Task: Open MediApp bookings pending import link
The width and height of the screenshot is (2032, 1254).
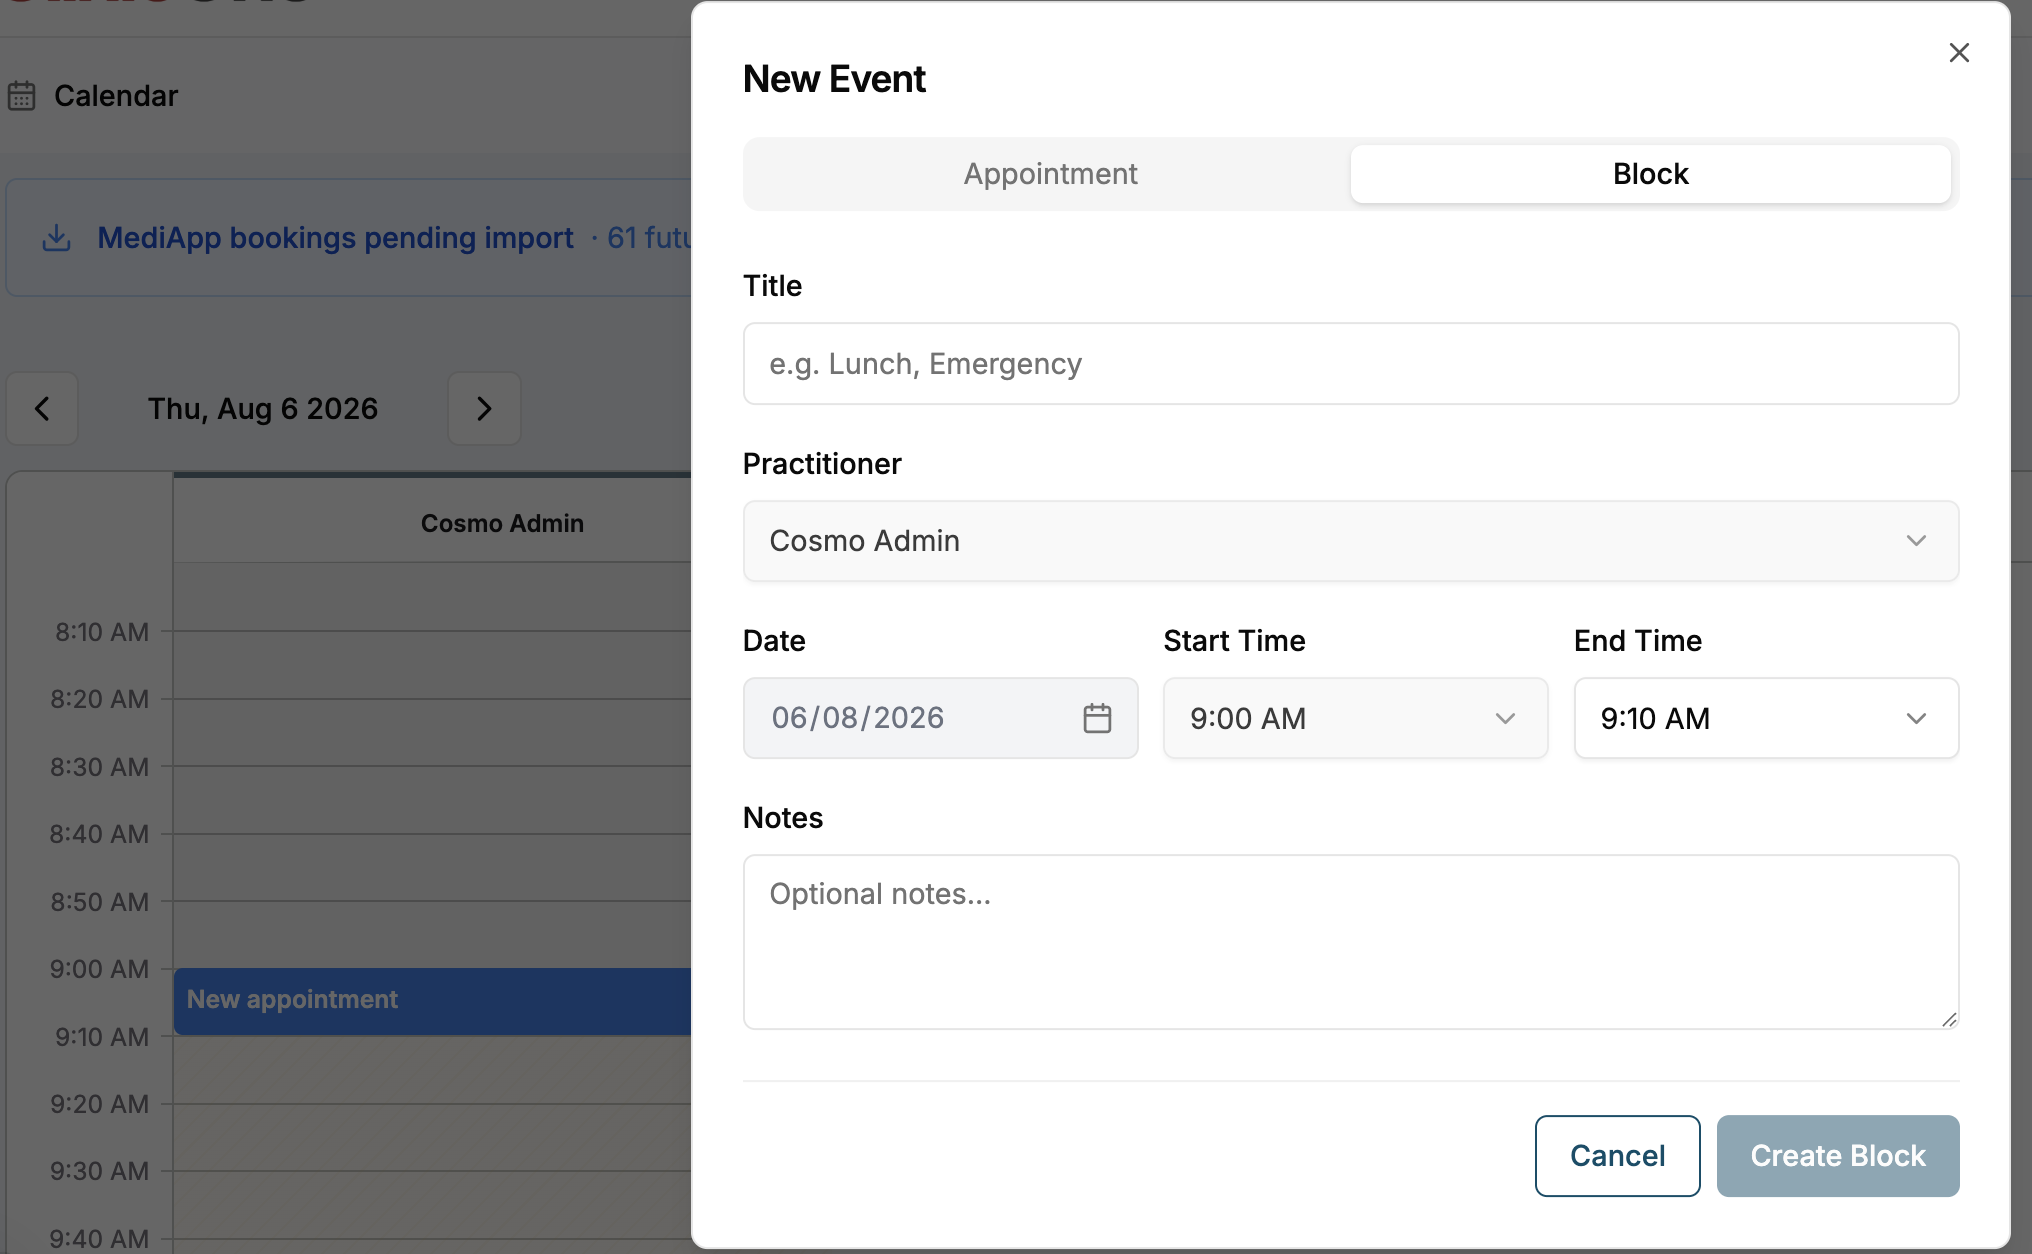Action: (335, 238)
